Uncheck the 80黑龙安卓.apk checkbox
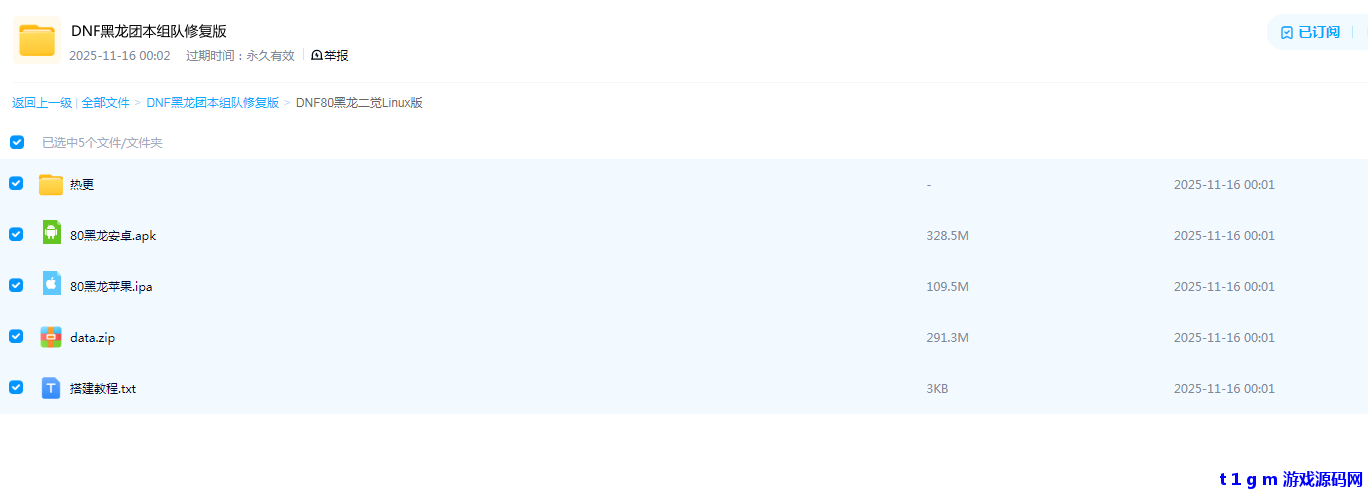 pos(16,234)
